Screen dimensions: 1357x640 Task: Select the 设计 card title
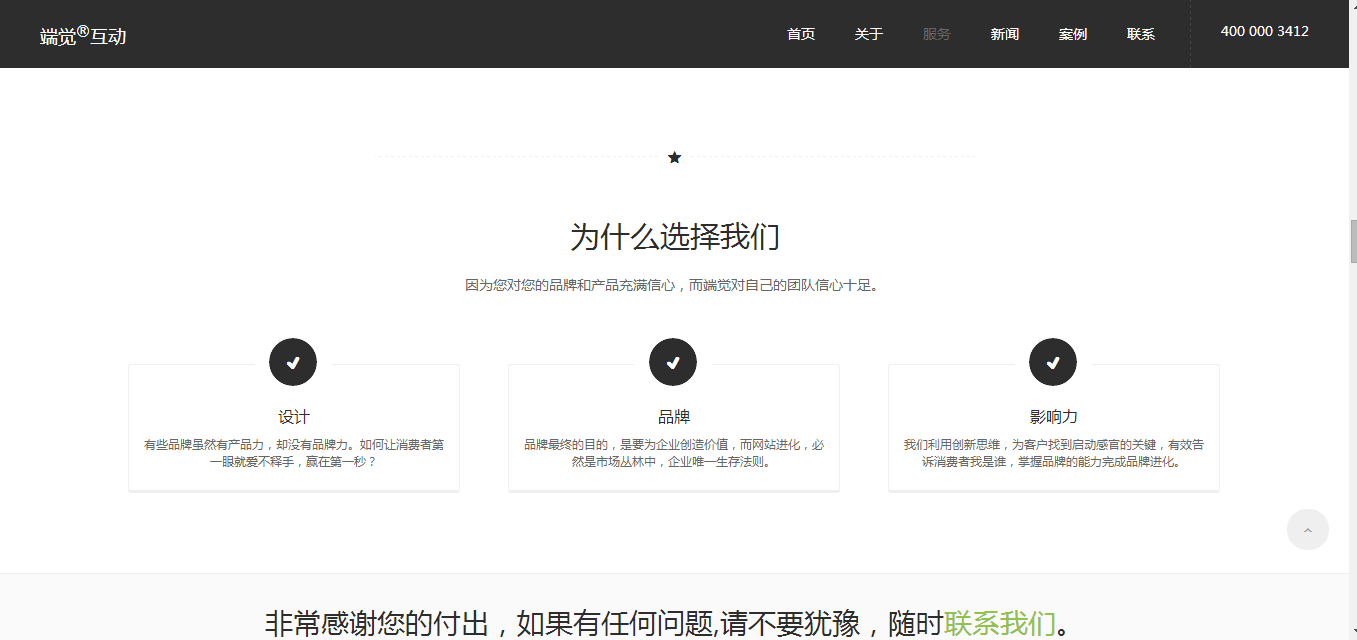[294, 417]
